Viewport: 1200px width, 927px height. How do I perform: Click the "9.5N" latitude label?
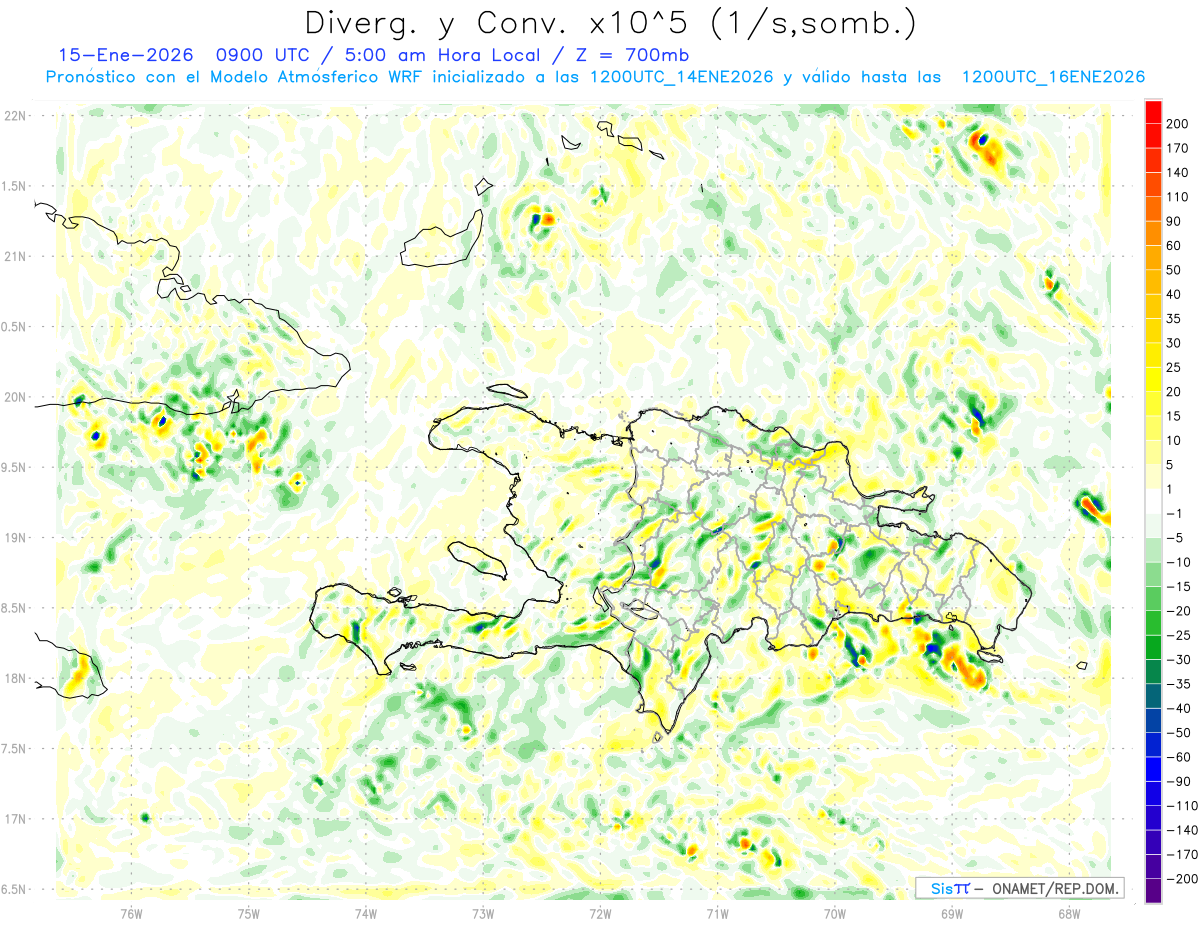[x=14, y=467]
